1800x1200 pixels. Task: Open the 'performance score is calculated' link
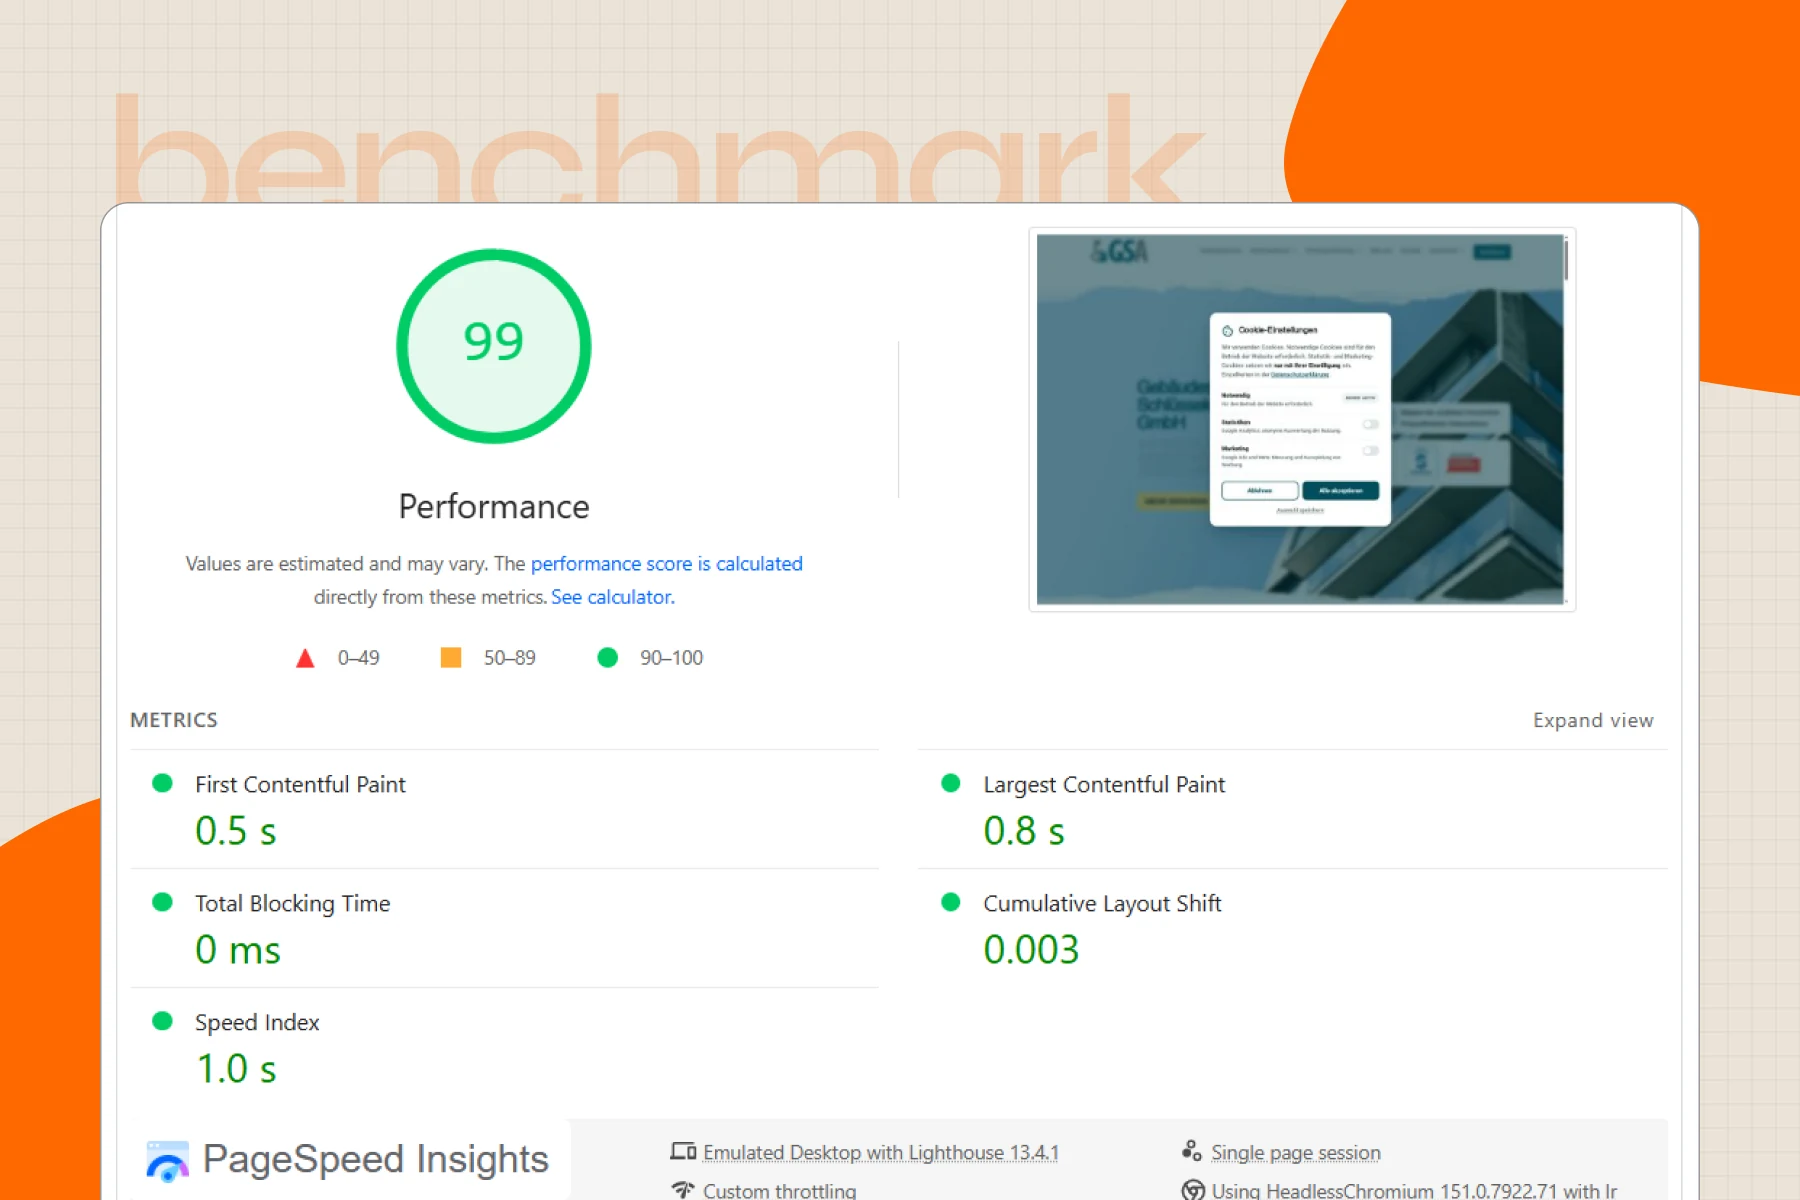coord(666,564)
